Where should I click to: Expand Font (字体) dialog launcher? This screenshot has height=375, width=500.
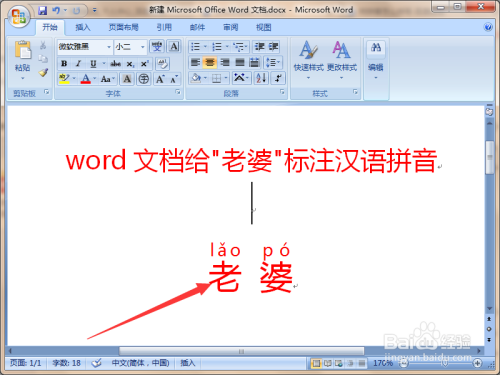pos(178,92)
